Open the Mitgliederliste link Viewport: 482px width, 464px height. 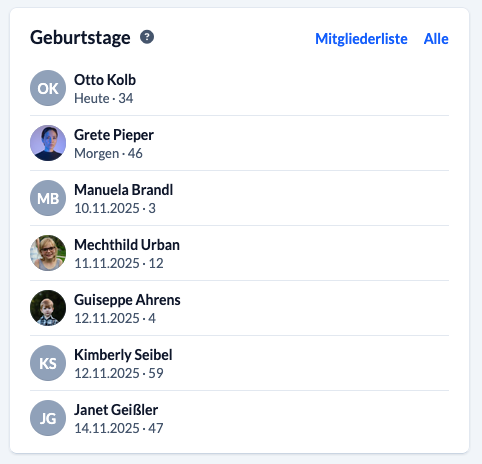click(x=361, y=39)
